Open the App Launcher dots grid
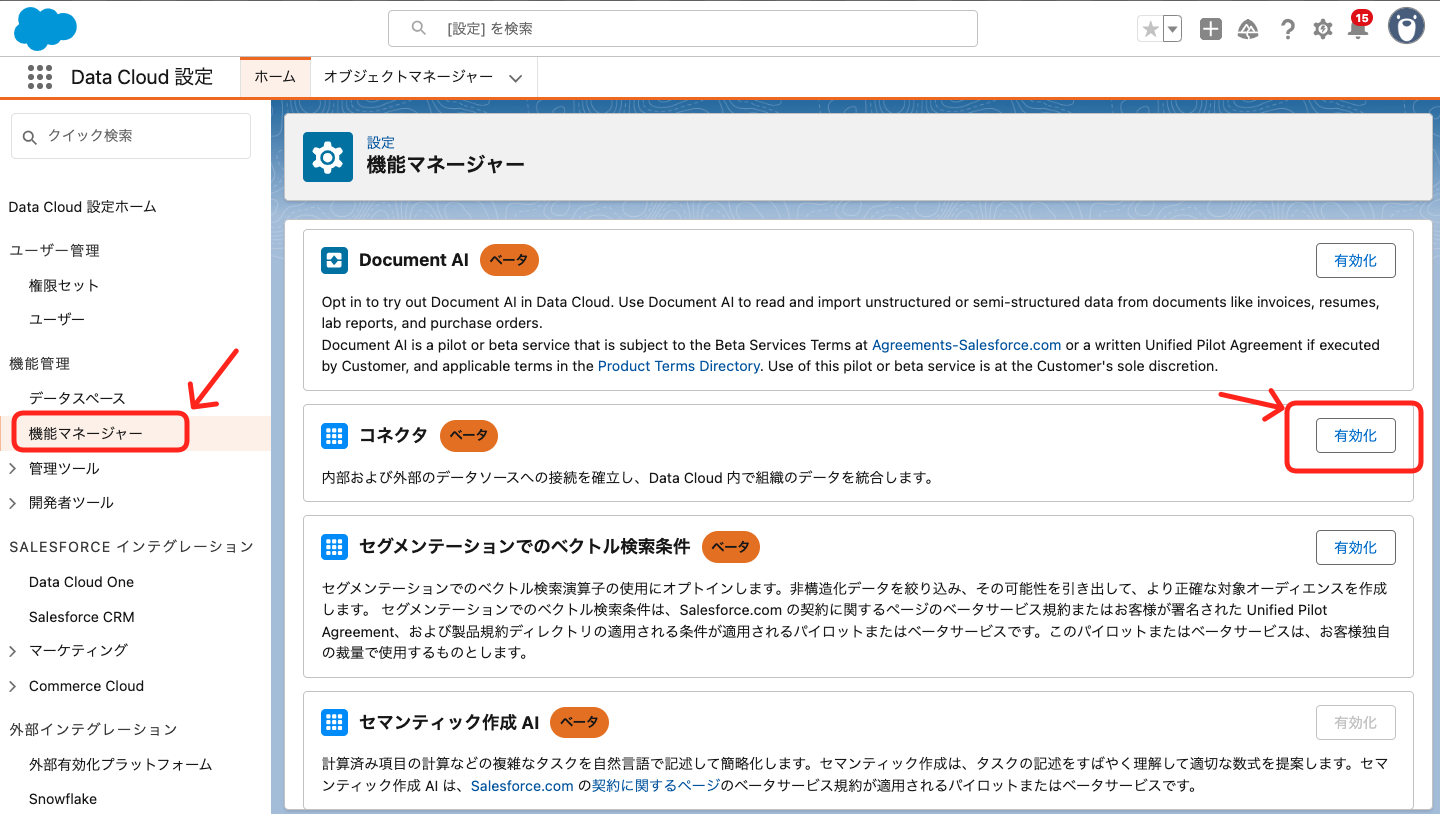The height and width of the screenshot is (814, 1440). click(x=39, y=77)
